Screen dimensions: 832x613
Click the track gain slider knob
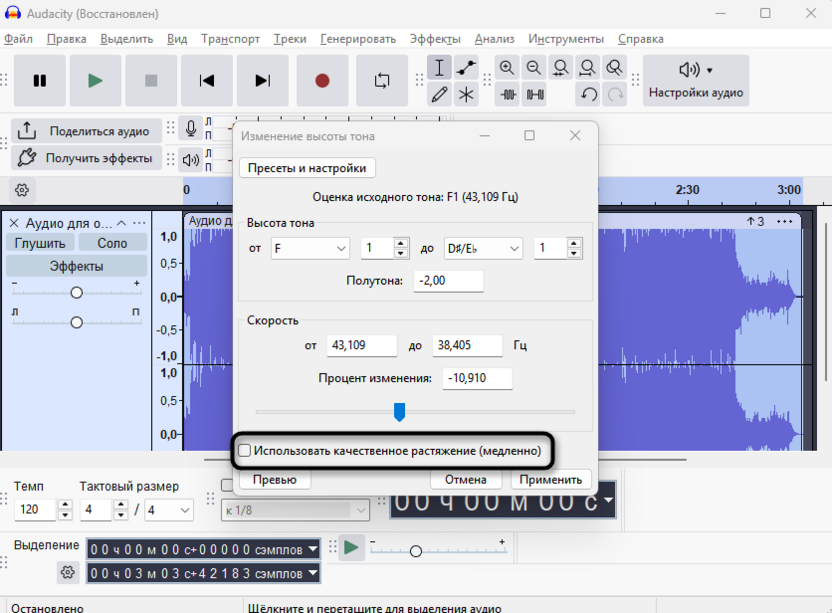click(76, 292)
